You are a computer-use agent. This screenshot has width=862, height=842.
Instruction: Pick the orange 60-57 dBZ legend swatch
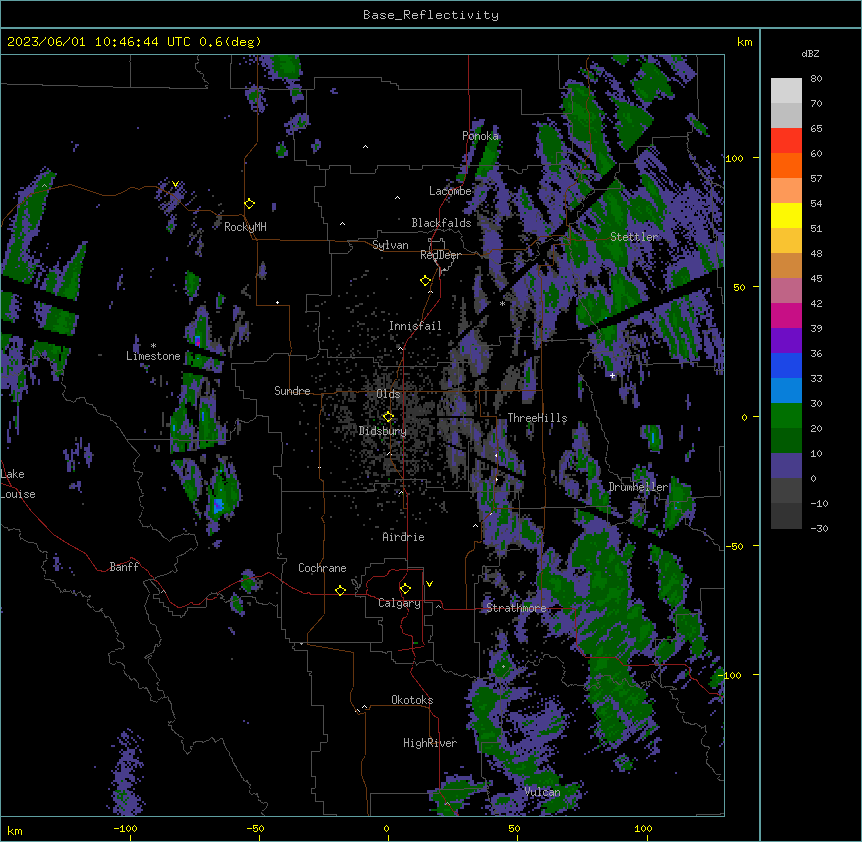point(786,165)
